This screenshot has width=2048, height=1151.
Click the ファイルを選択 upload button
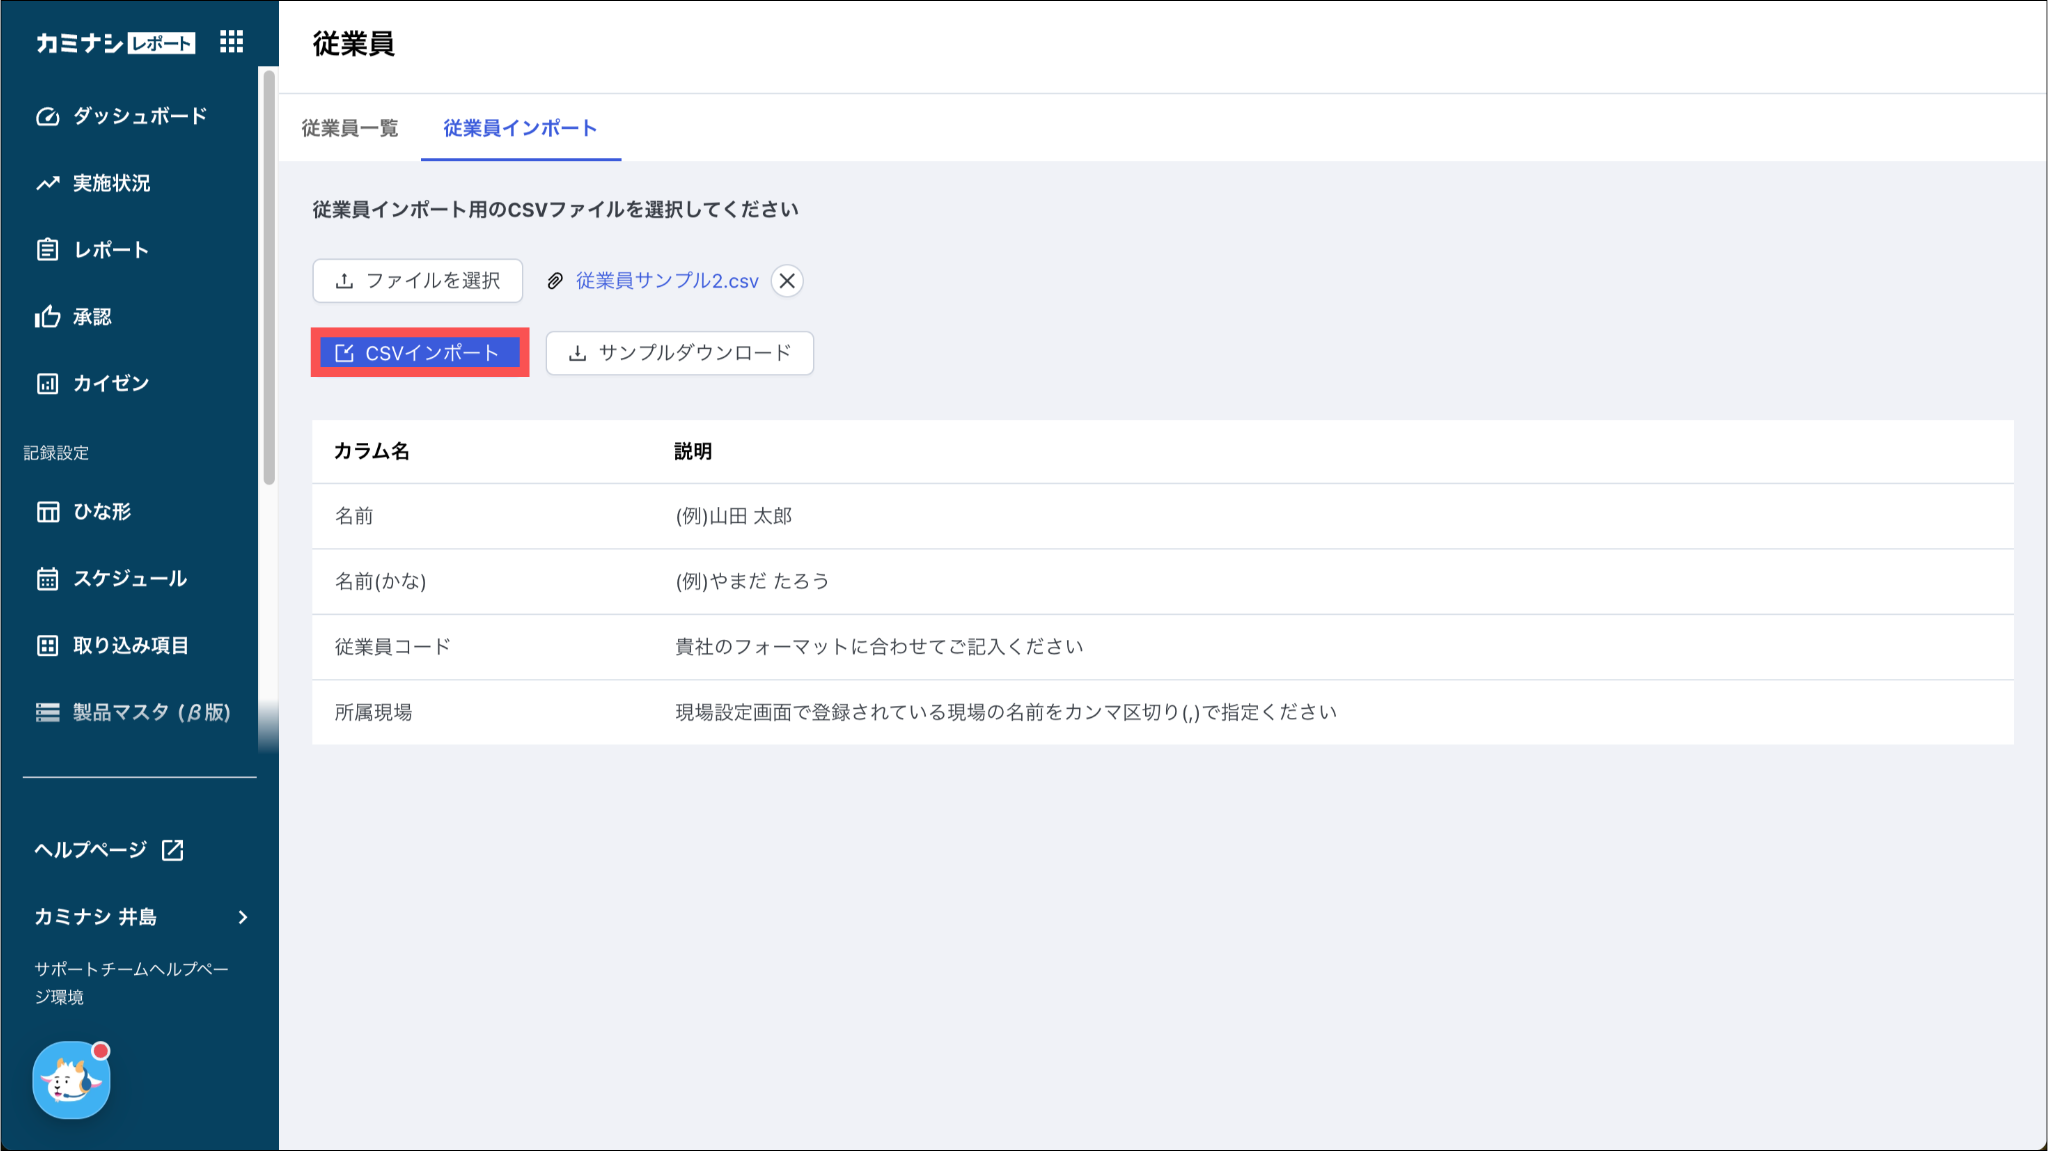coord(417,281)
